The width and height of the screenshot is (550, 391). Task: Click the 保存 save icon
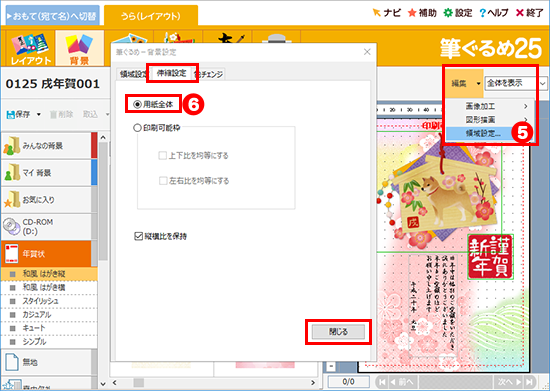pyautogui.click(x=11, y=114)
